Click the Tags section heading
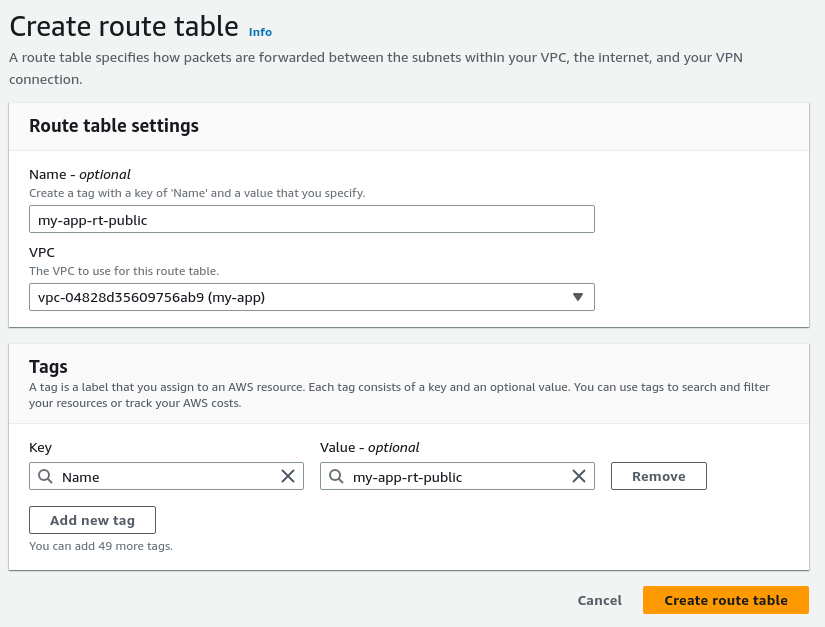Screen dimensions: 825x627 click(x=48, y=367)
